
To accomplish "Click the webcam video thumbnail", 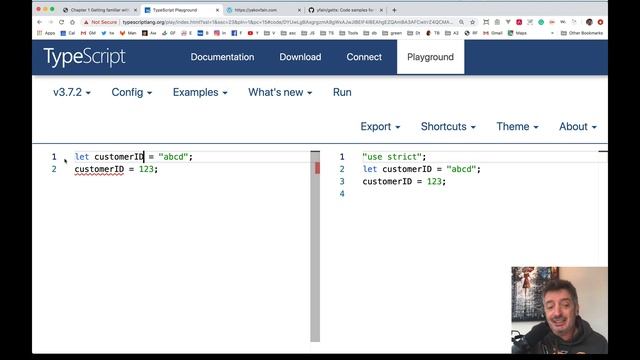I will click(560, 310).
